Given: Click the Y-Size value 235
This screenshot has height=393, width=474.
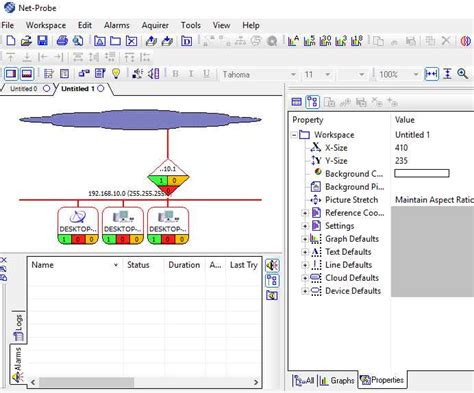Looking at the screenshot, I should coord(401,161).
